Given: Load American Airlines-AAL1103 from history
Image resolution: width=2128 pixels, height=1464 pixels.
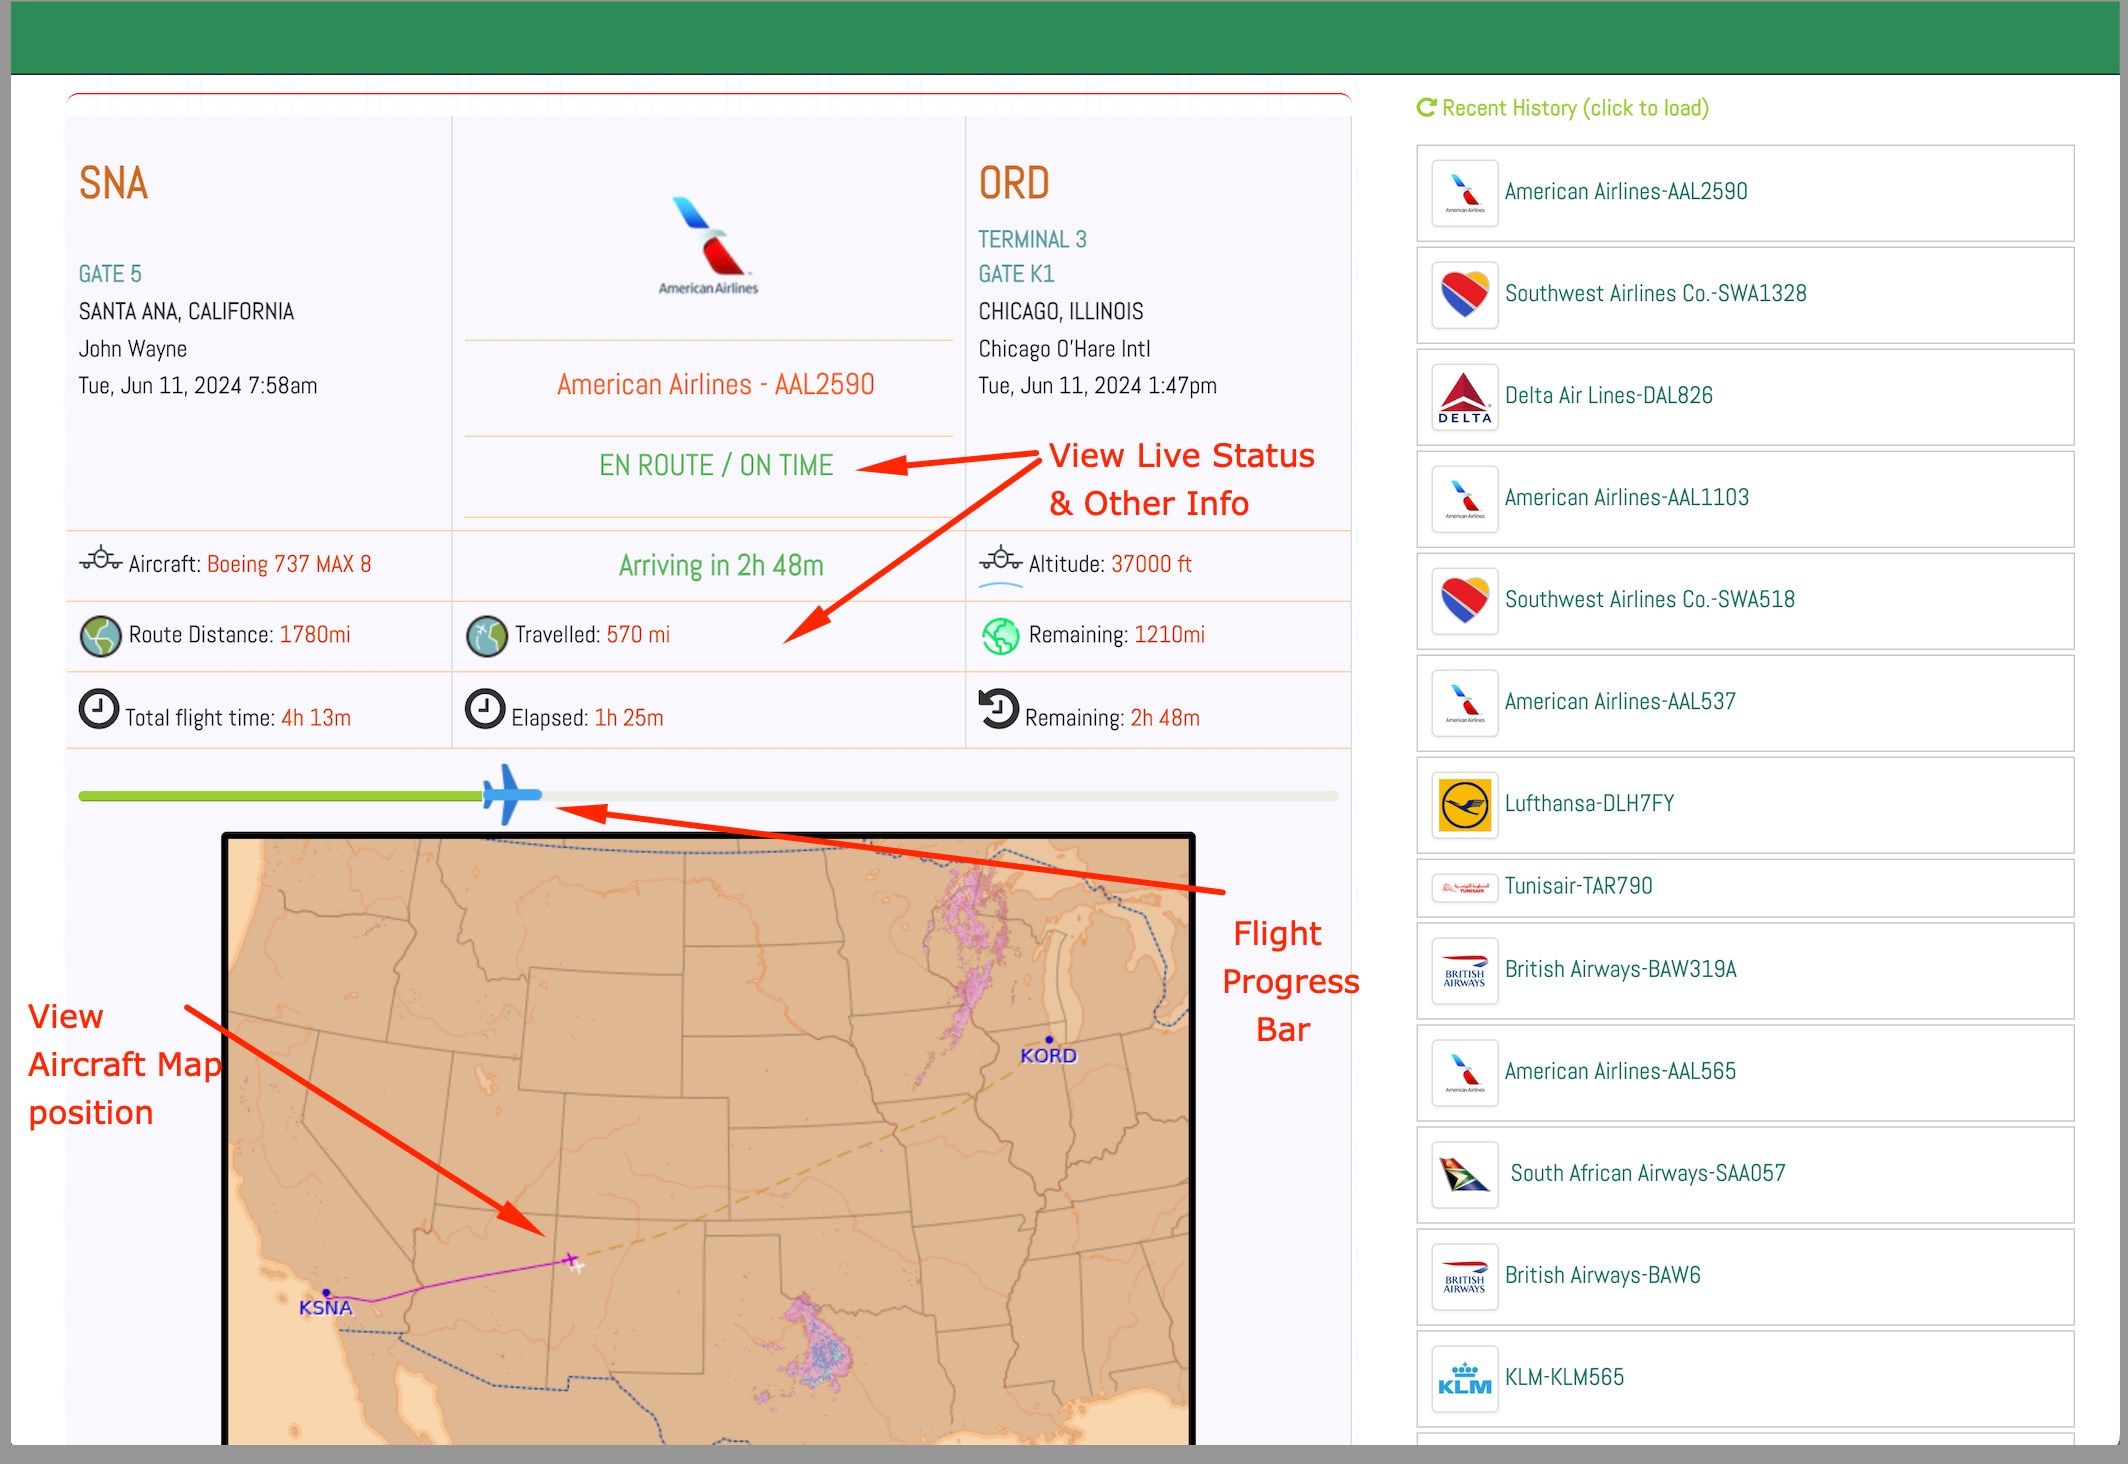Looking at the screenshot, I should coord(1626,498).
